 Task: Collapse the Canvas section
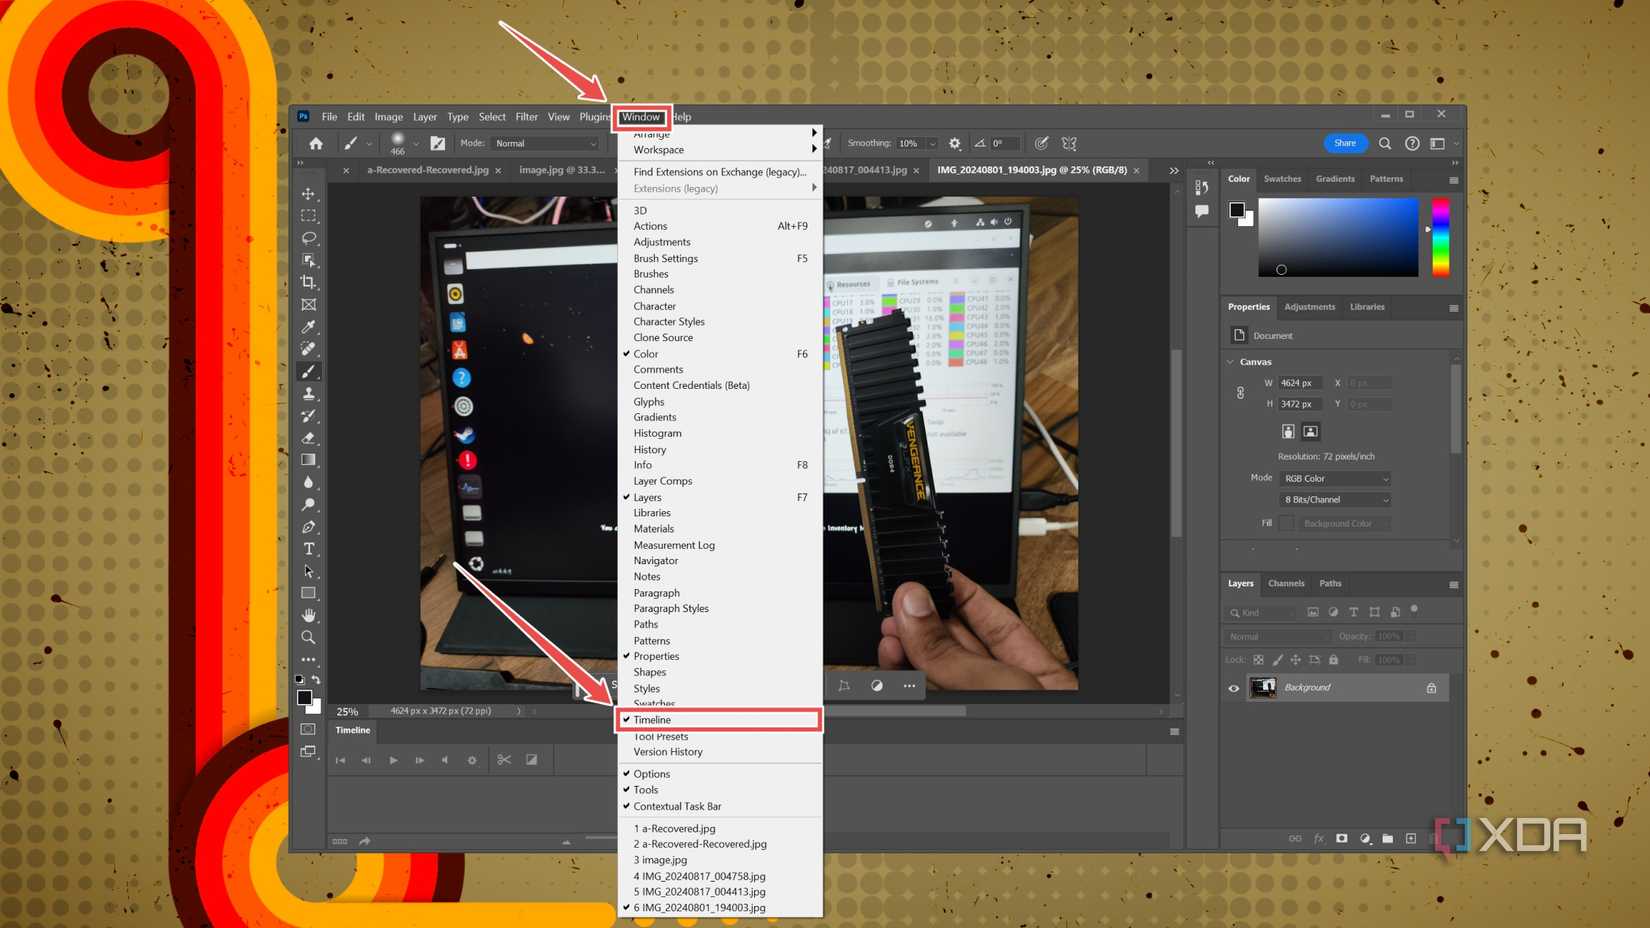pyautogui.click(x=1231, y=362)
